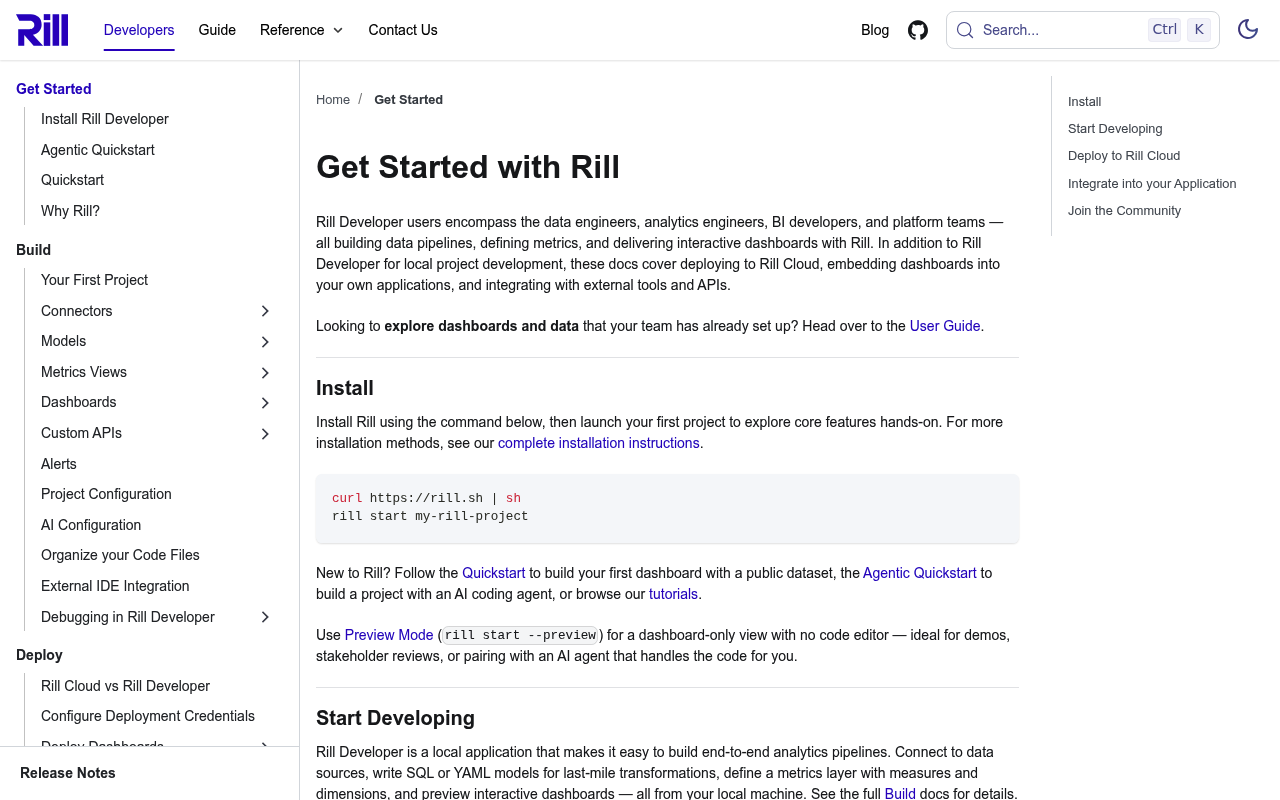1280x800 pixels.
Task: Open Quickstart in the sidebar
Action: (x=72, y=180)
